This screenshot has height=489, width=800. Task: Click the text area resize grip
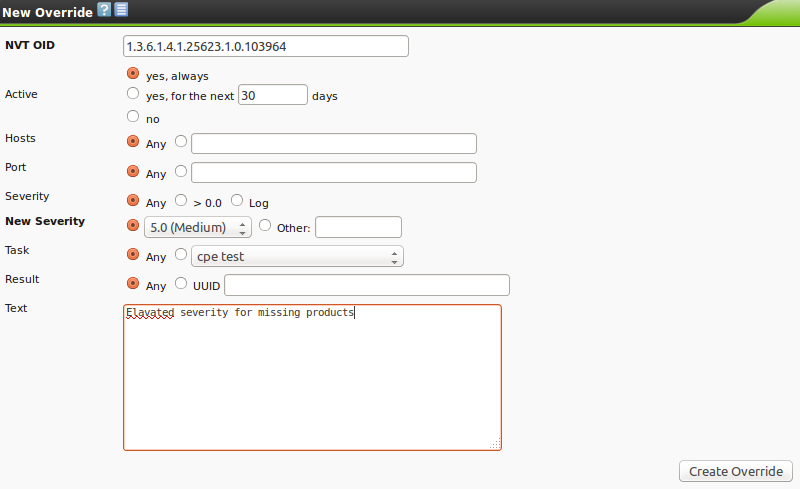pyautogui.click(x=495, y=444)
